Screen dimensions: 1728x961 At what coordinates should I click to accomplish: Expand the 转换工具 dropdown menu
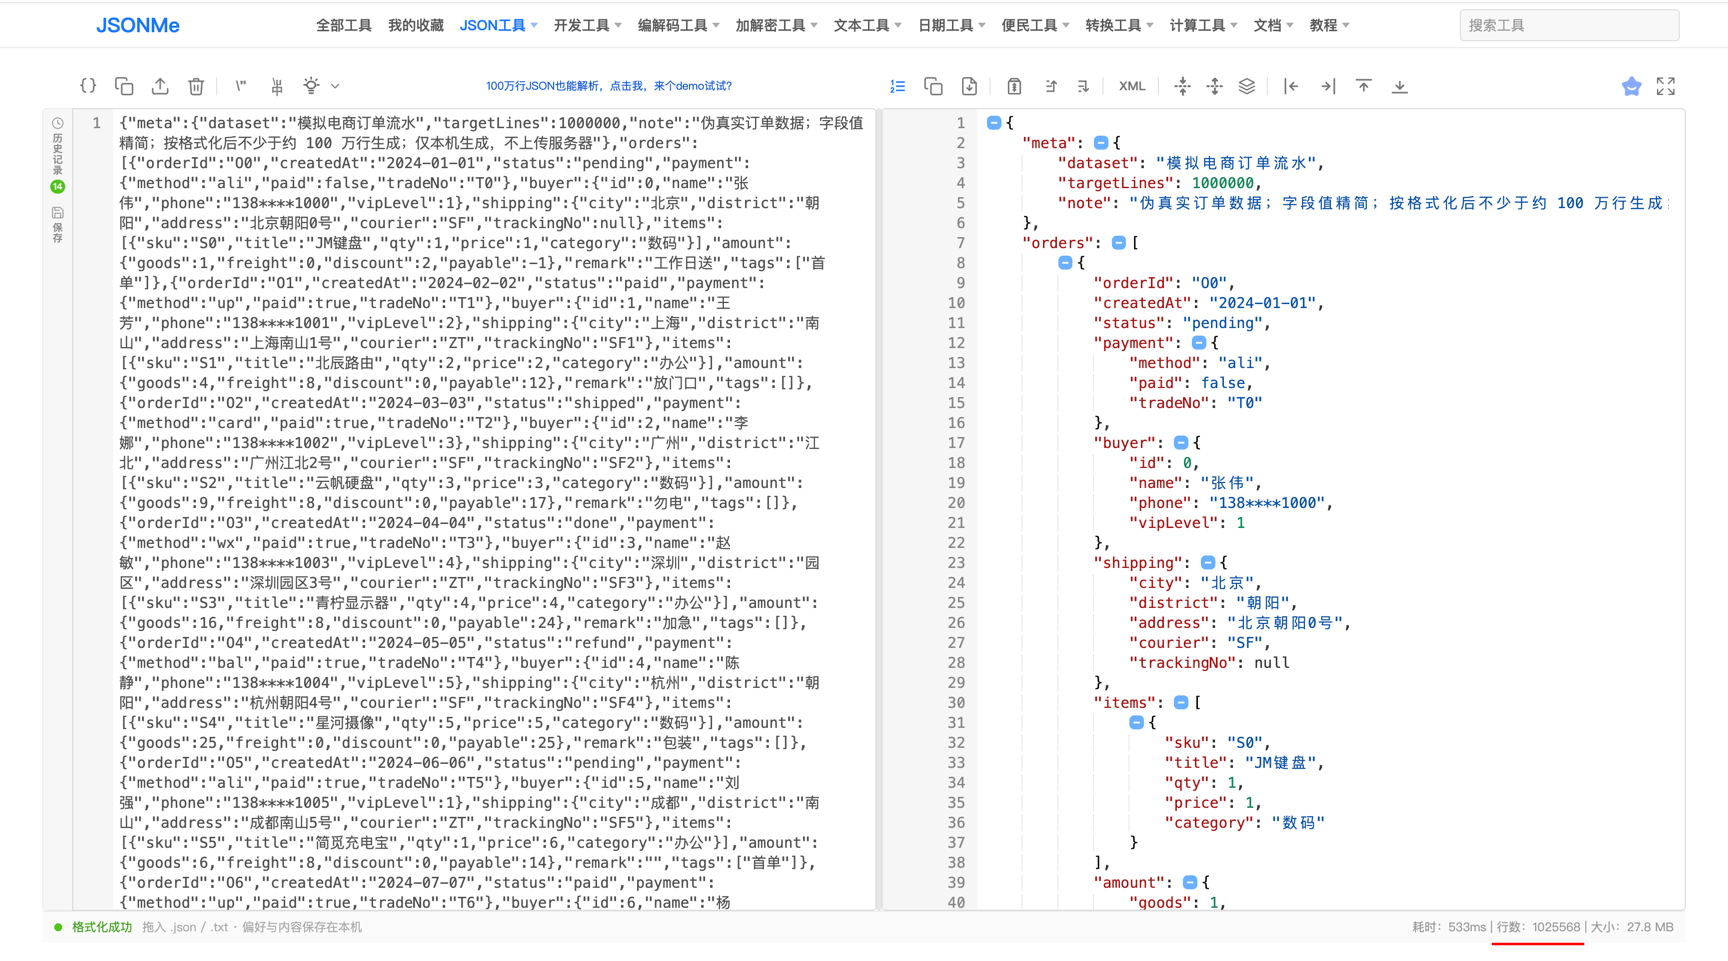(x=1120, y=25)
